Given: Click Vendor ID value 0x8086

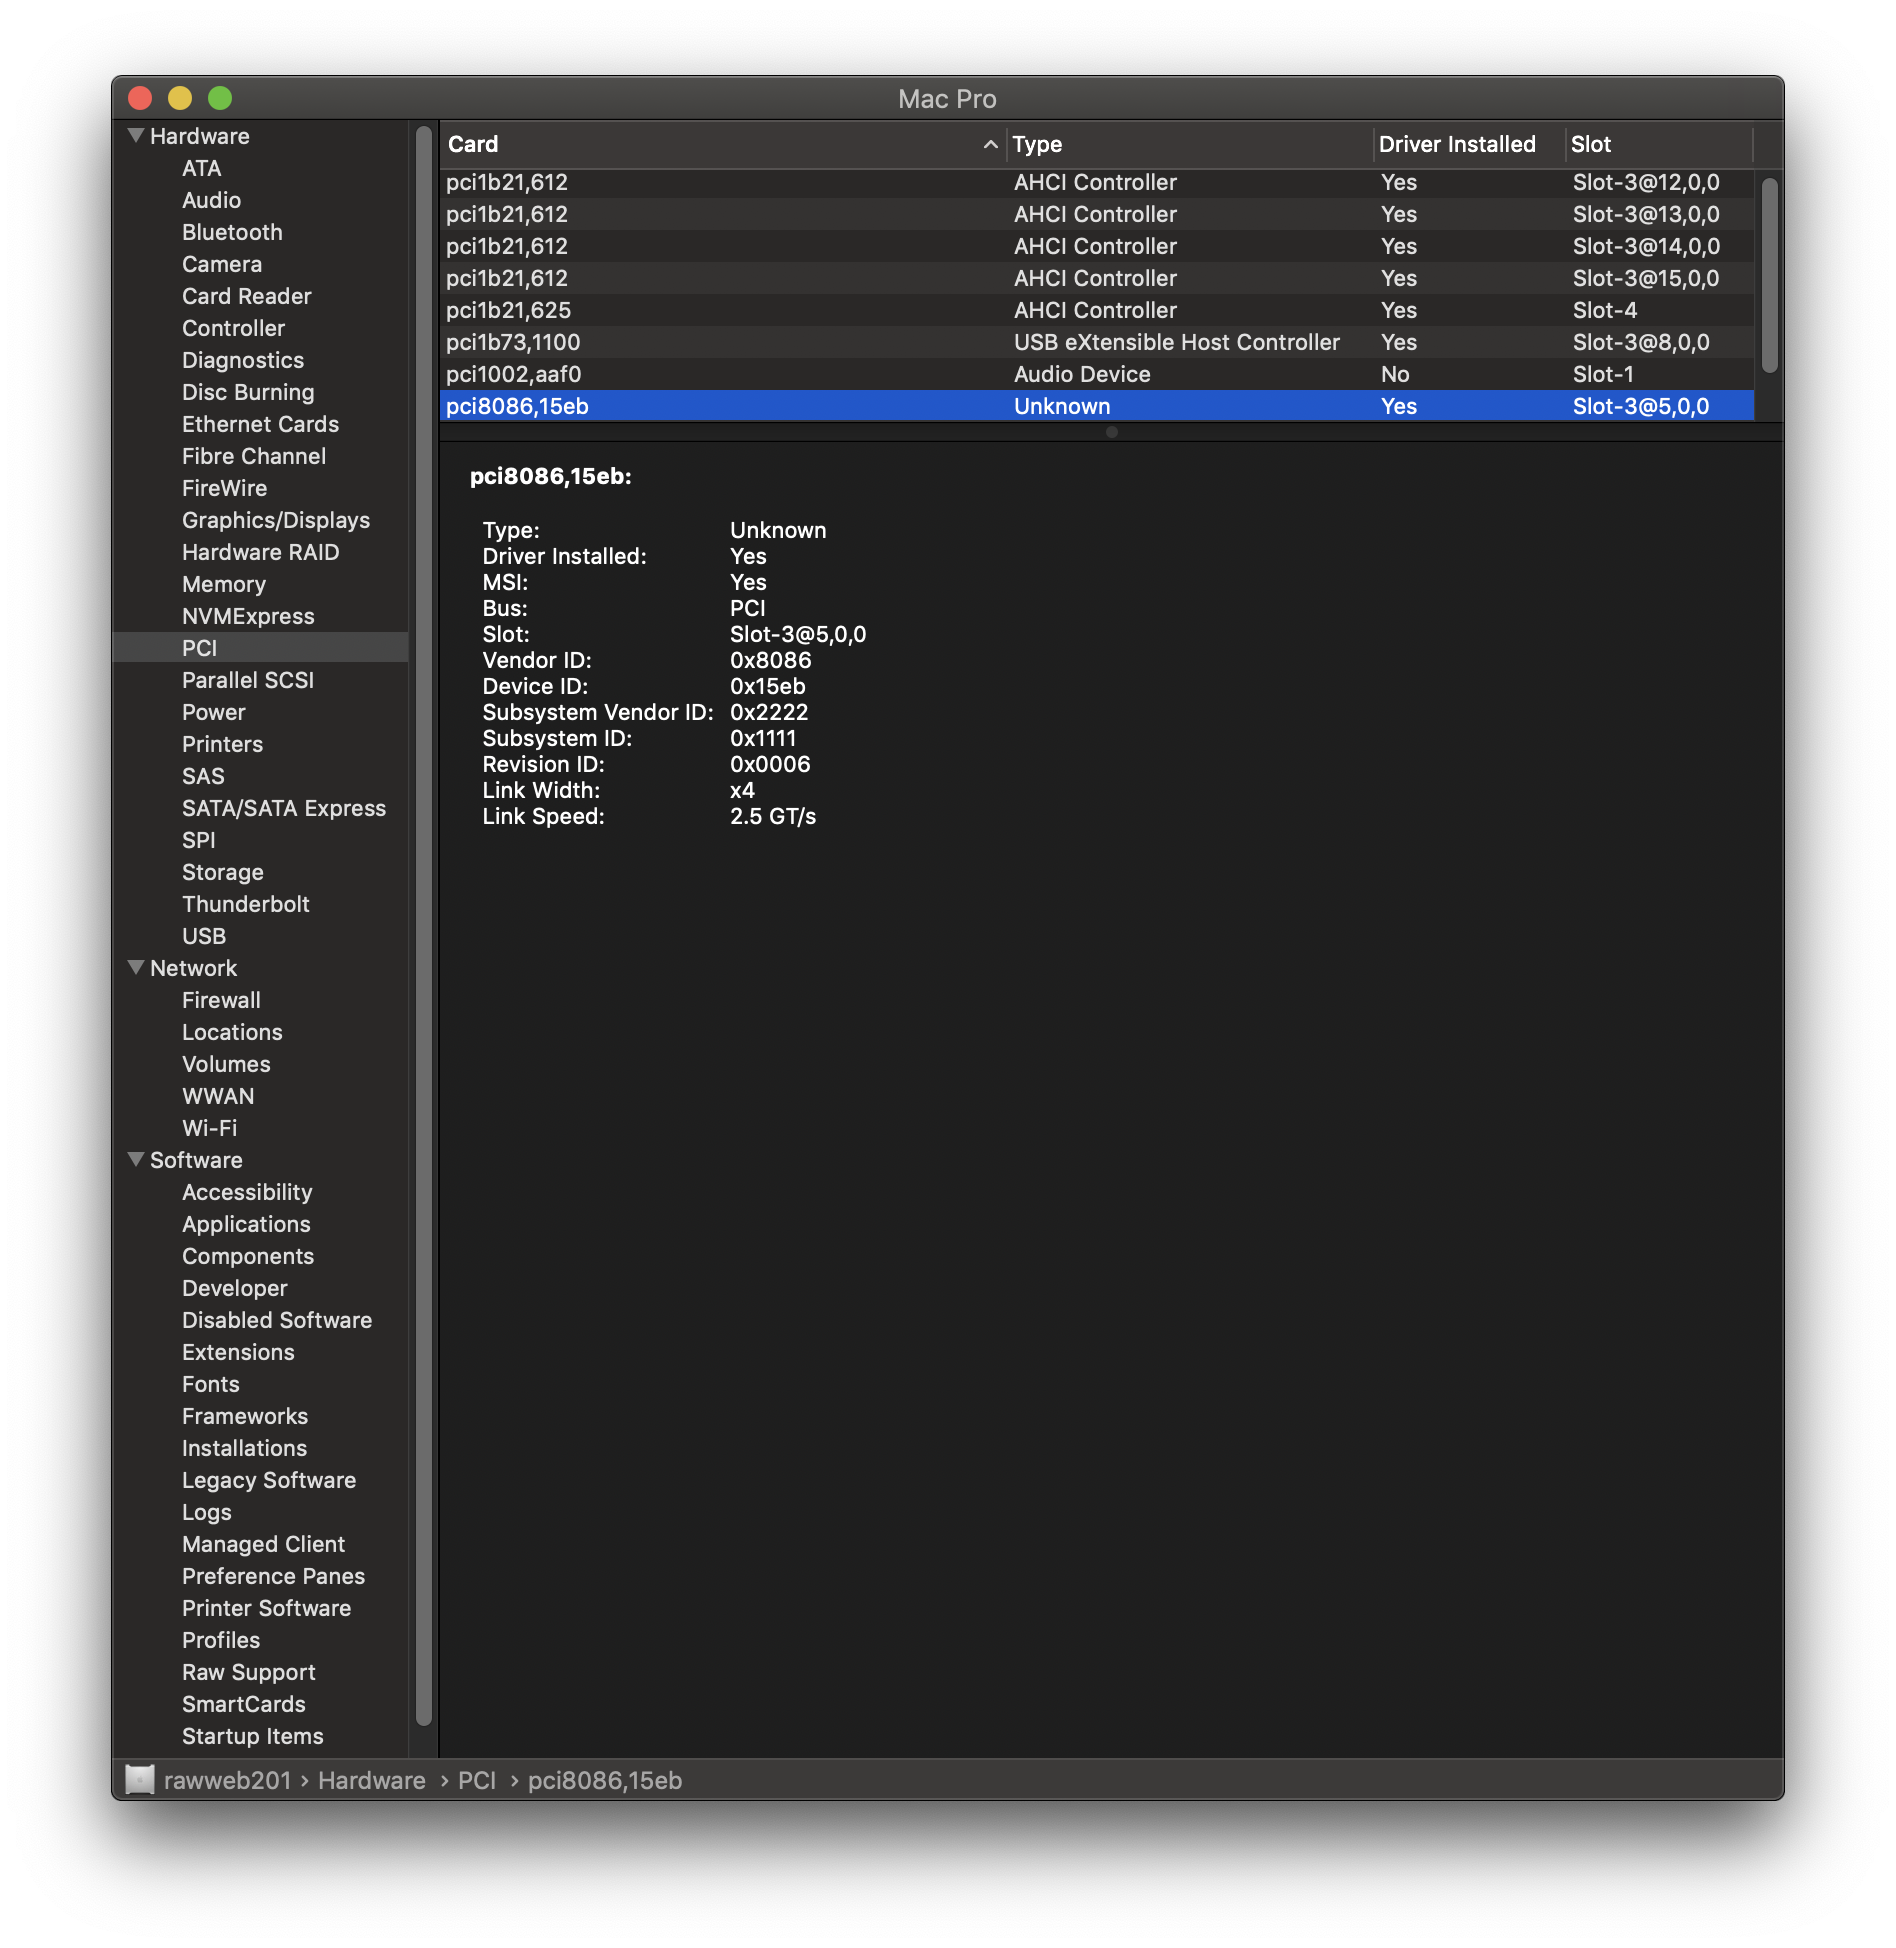Looking at the screenshot, I should 770,660.
